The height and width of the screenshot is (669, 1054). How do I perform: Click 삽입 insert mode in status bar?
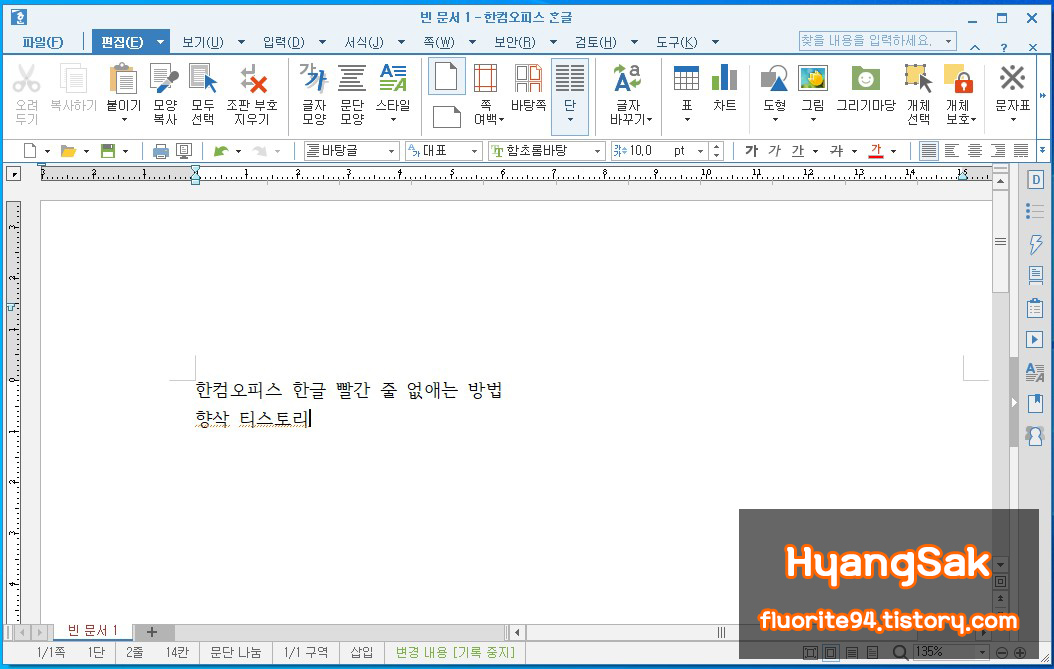(362, 652)
